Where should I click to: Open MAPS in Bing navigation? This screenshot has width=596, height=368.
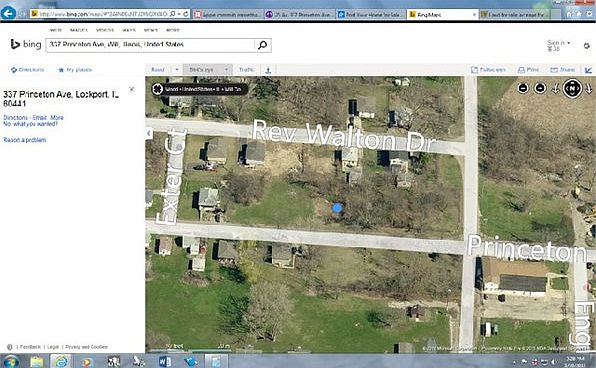(x=129, y=30)
